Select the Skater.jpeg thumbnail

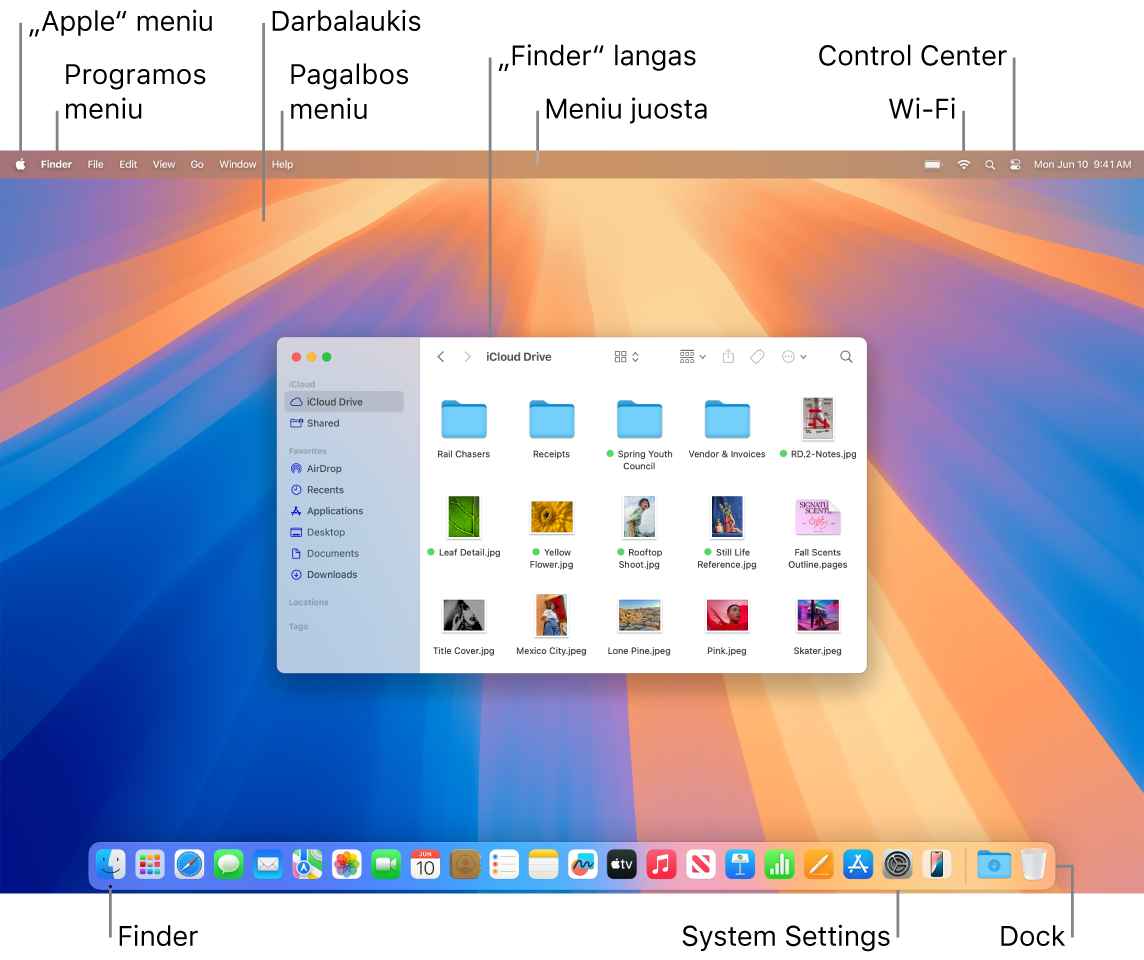tap(818, 616)
